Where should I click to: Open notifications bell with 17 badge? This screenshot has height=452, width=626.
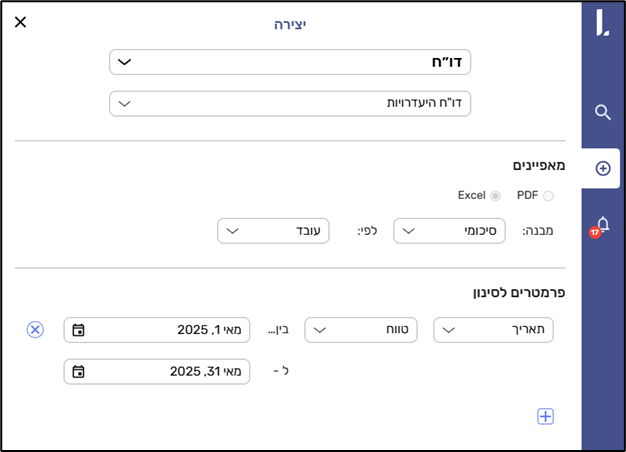[602, 225]
